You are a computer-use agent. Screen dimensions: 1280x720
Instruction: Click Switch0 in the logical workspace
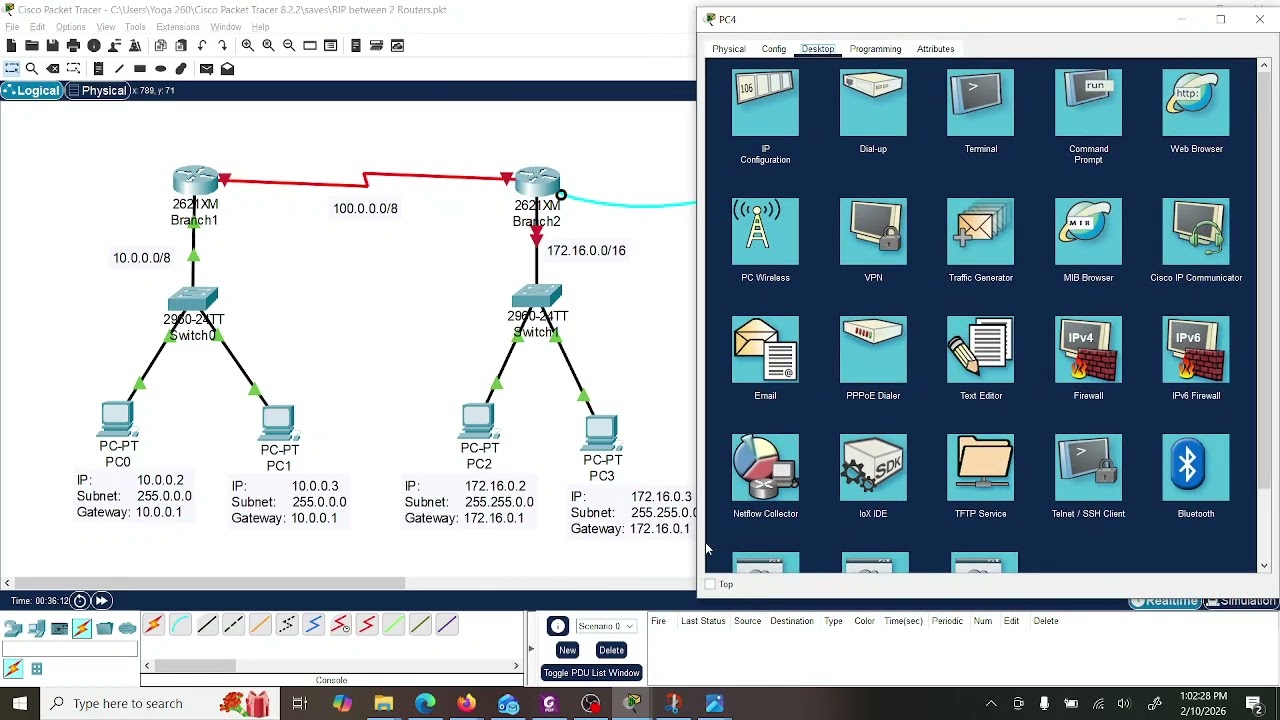tap(193, 300)
